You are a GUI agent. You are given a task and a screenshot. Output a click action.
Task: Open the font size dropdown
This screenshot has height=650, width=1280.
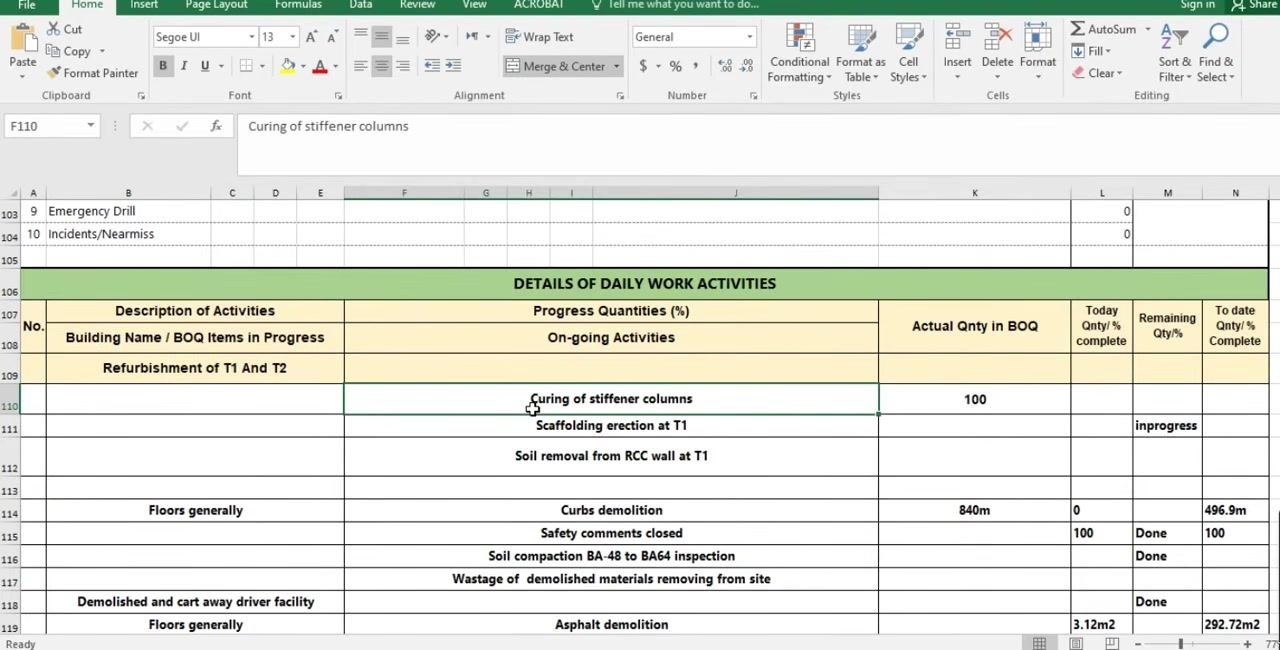(292, 37)
